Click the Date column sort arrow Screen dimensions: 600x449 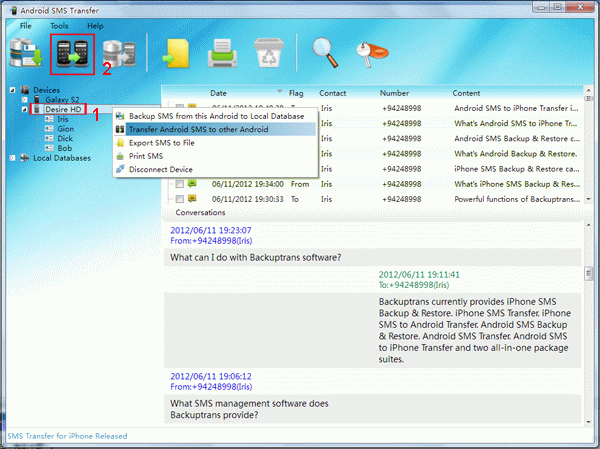(280, 91)
